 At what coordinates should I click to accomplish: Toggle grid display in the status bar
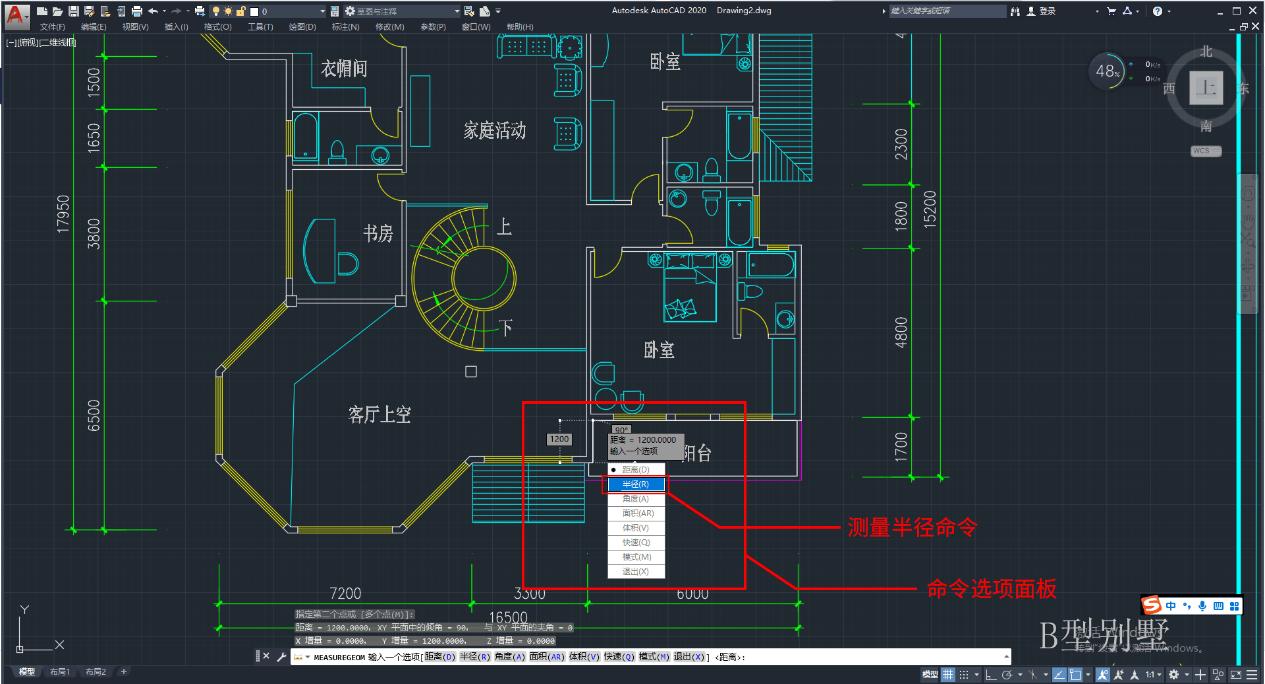948,675
